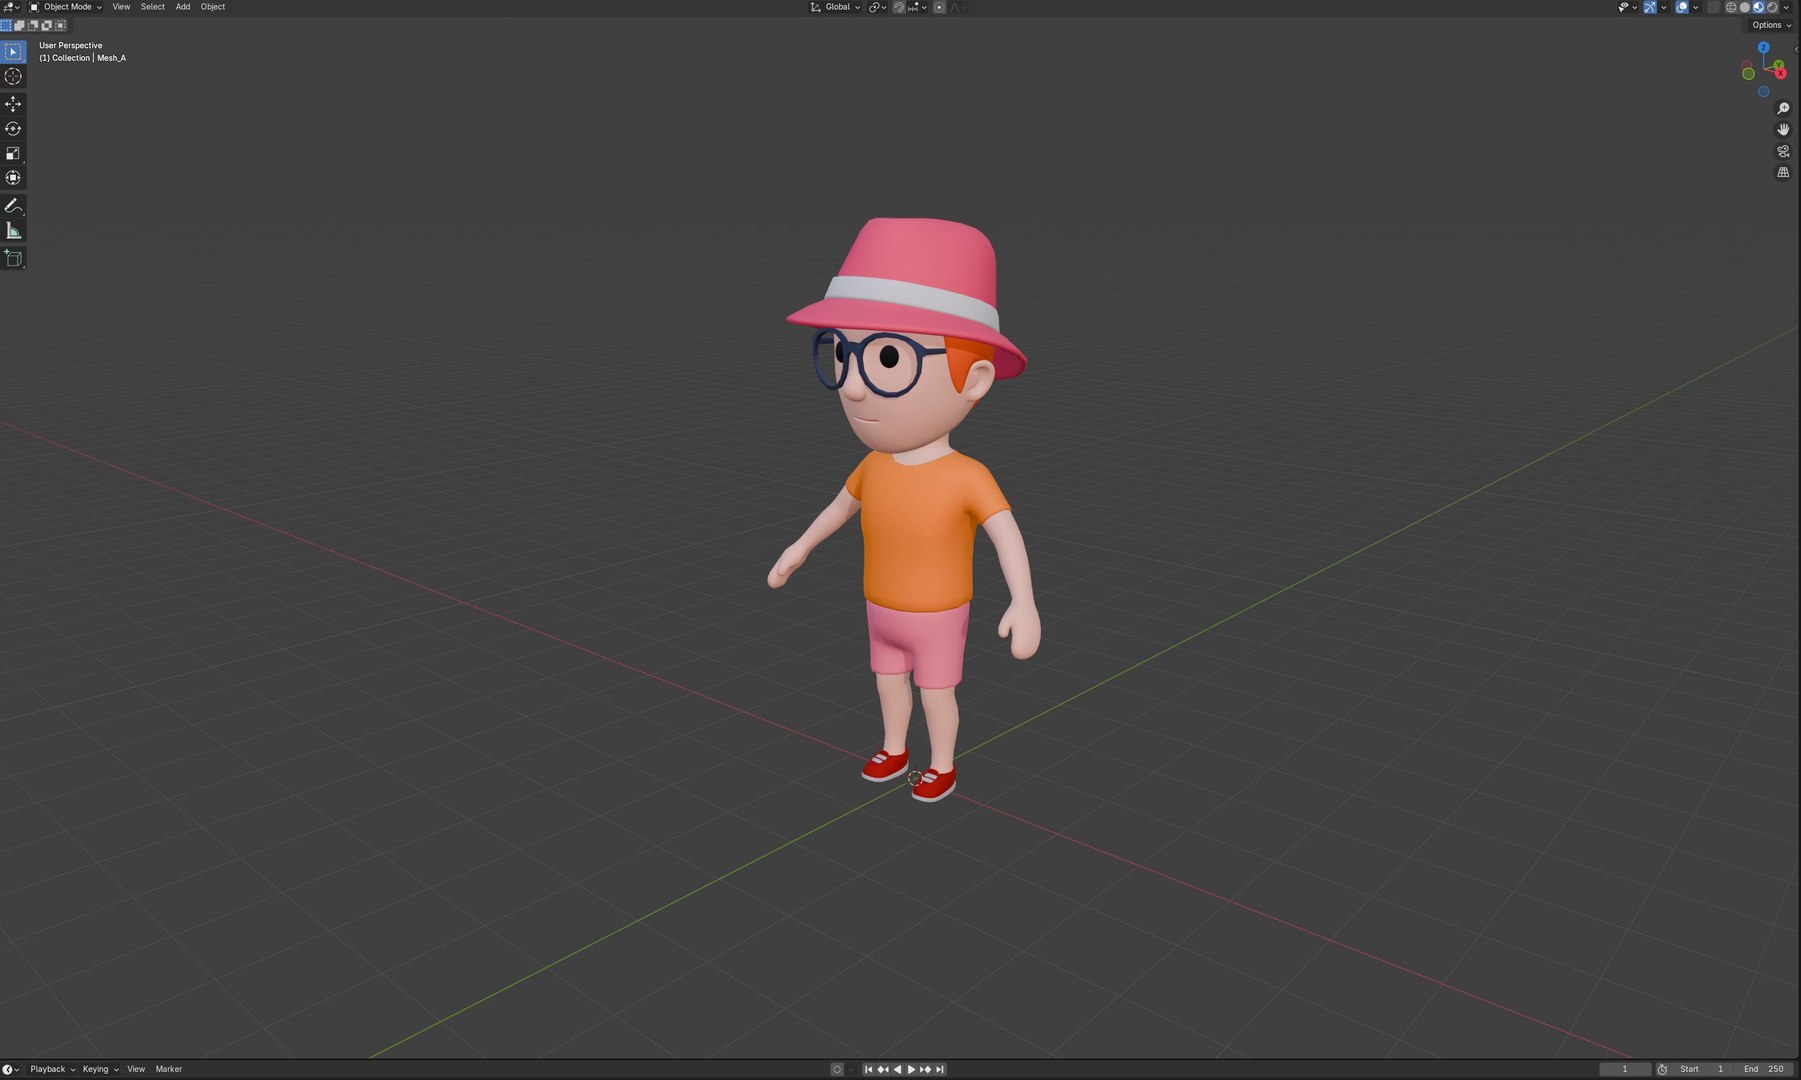This screenshot has height=1080, width=1801.
Task: Click the current frame field
Action: pos(1625,1069)
